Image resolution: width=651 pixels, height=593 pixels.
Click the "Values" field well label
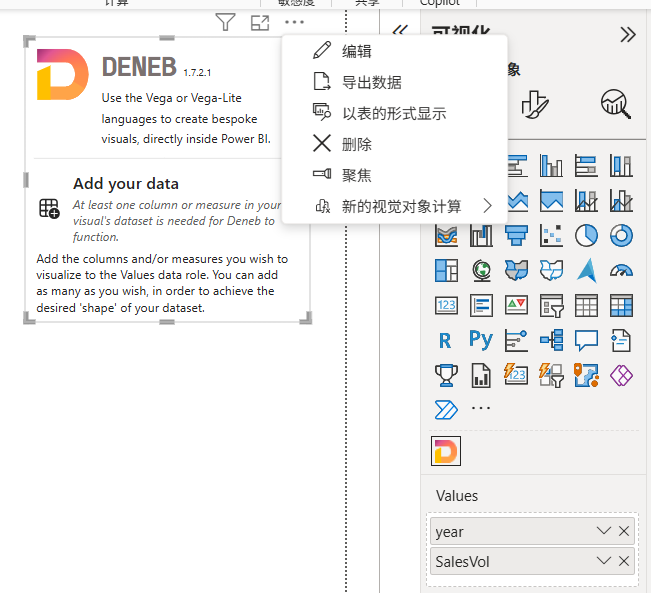[457, 496]
